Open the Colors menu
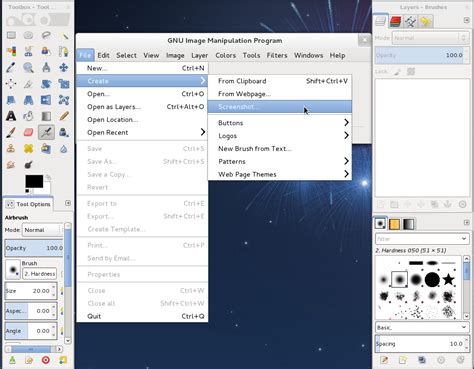 click(x=225, y=55)
